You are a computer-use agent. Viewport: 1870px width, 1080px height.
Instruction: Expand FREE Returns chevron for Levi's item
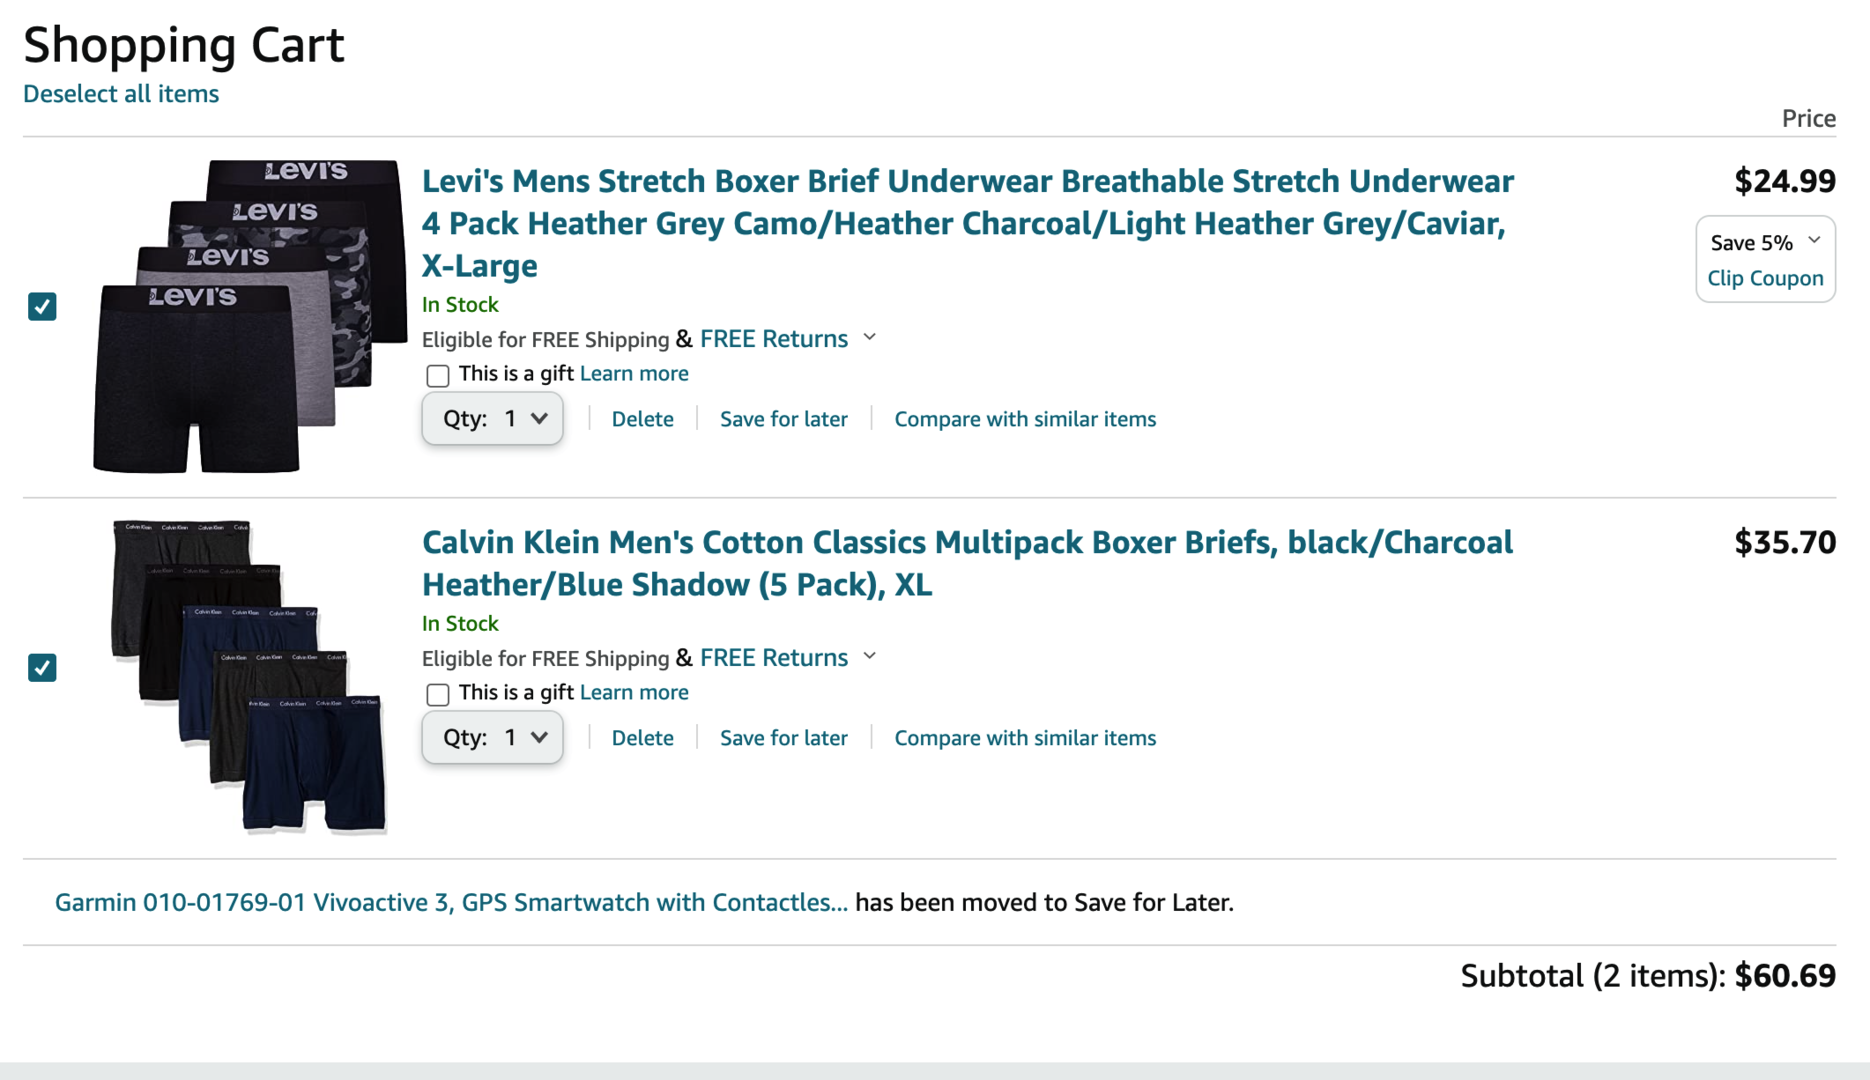coord(870,338)
